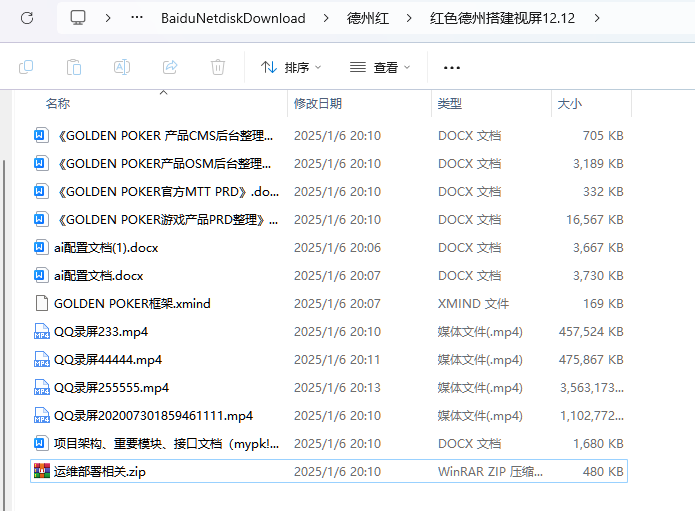Expand chevron after 德州红
This screenshot has height=511, width=695.
pyautogui.click(x=409, y=18)
